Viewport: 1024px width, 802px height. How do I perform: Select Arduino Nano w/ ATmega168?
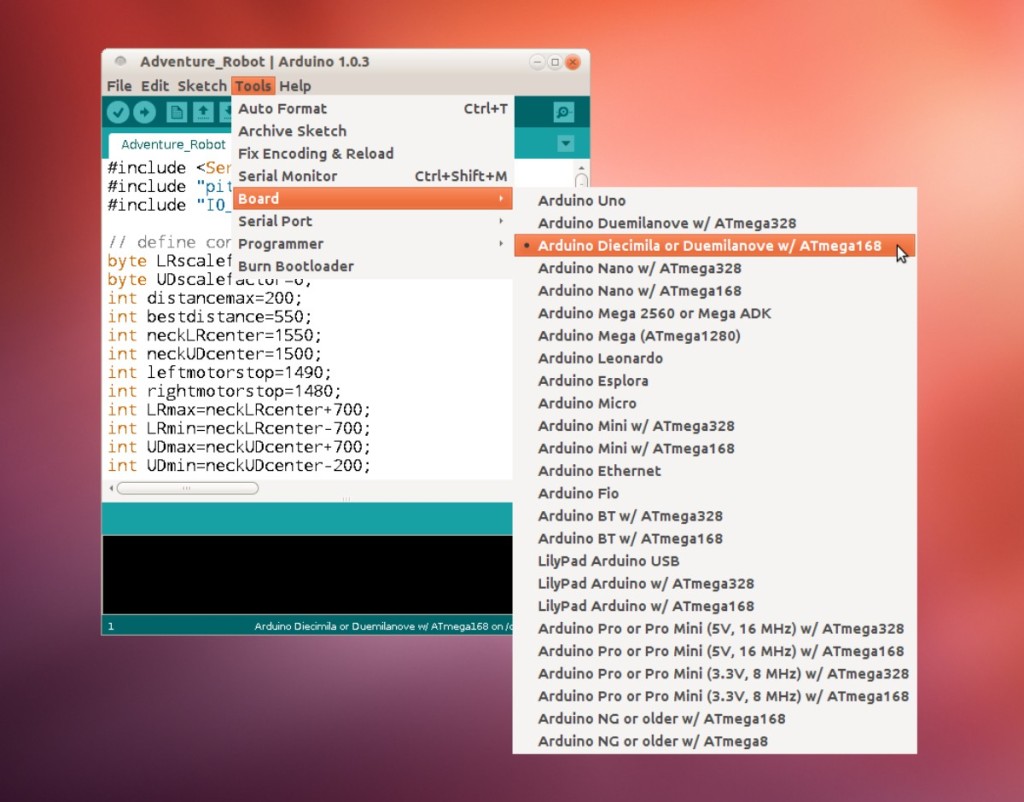pos(714,291)
